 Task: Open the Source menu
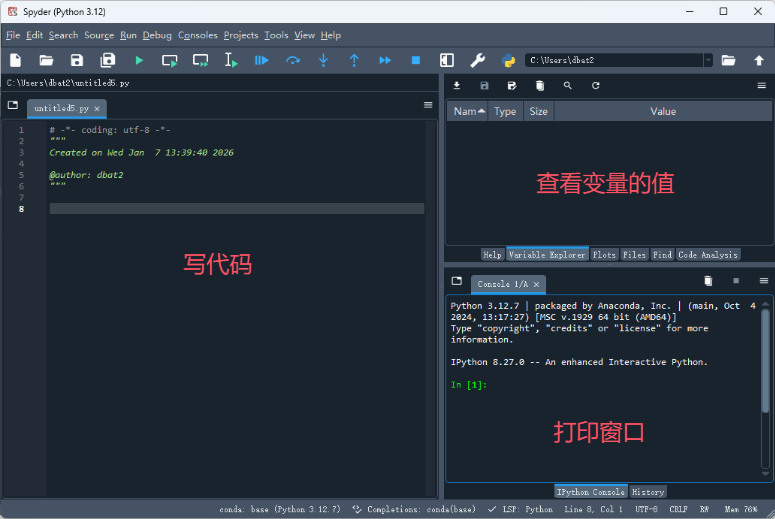point(99,35)
